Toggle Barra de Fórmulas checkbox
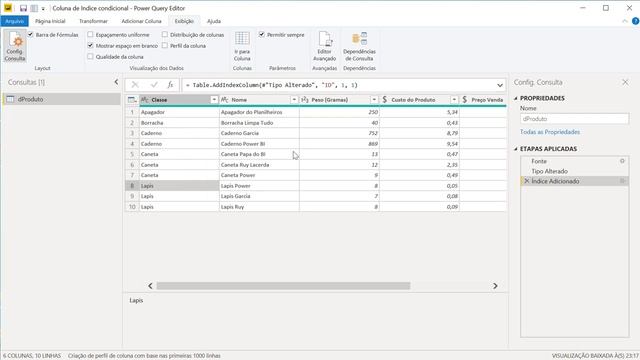640x360 pixels. (31, 35)
